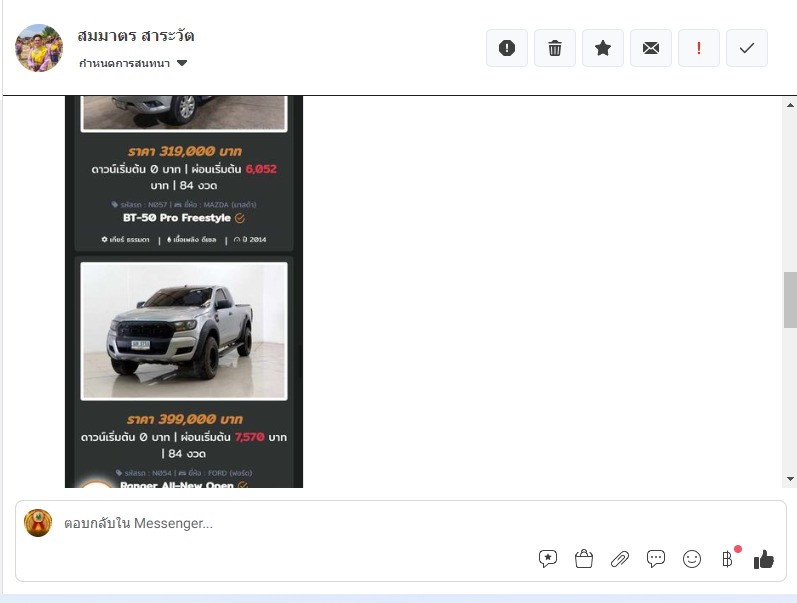This screenshot has width=797, height=603.
Task: Open the shopping bag order icon
Action: pyautogui.click(x=584, y=559)
